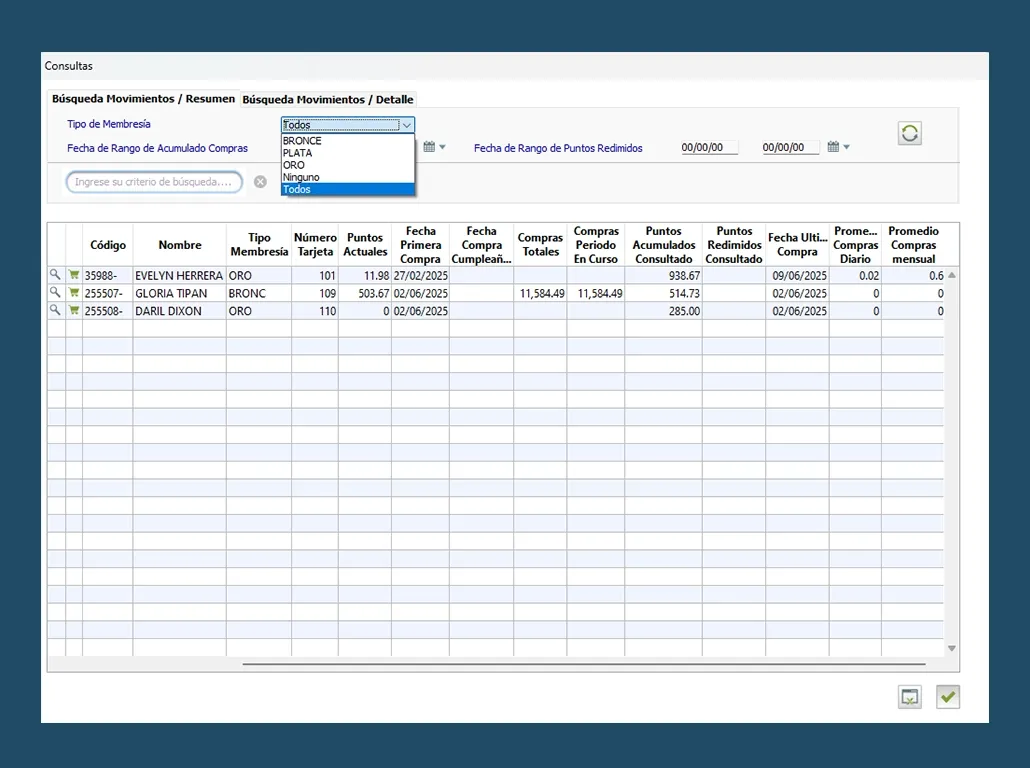Image resolution: width=1030 pixels, height=768 pixels.
Task: Click the close-window icon beside the checkmark
Action: pyautogui.click(x=909, y=698)
